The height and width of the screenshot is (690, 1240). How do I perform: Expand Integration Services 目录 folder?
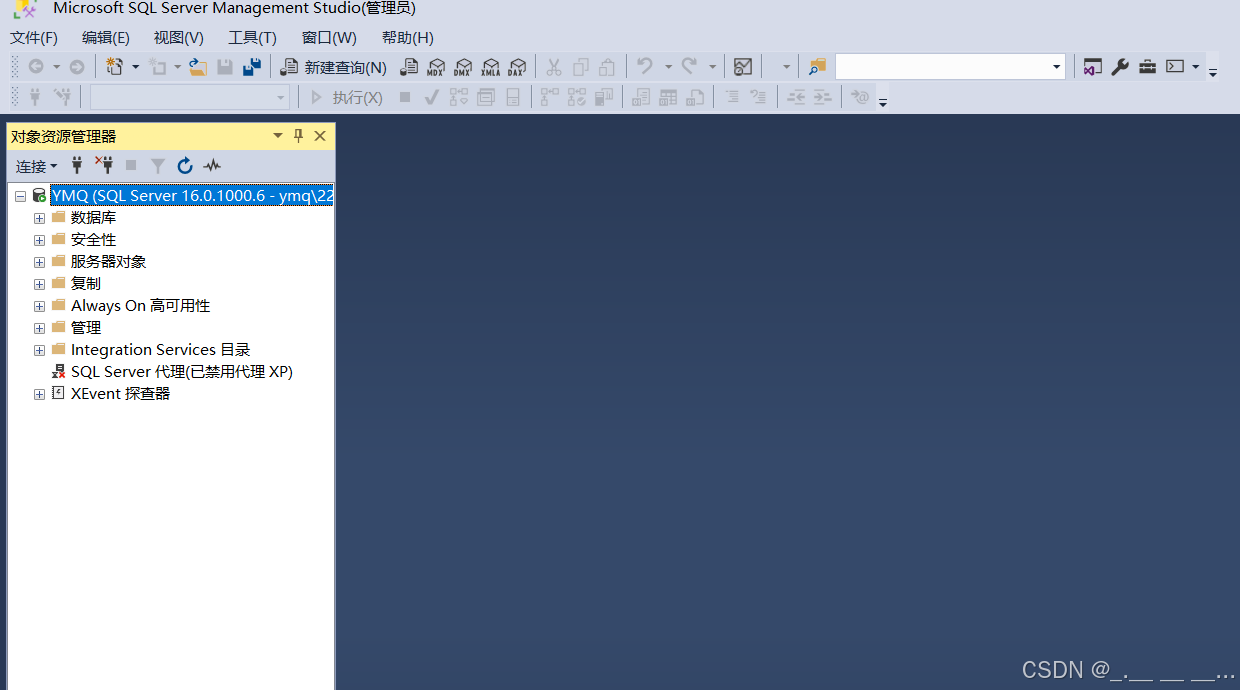(x=39, y=350)
